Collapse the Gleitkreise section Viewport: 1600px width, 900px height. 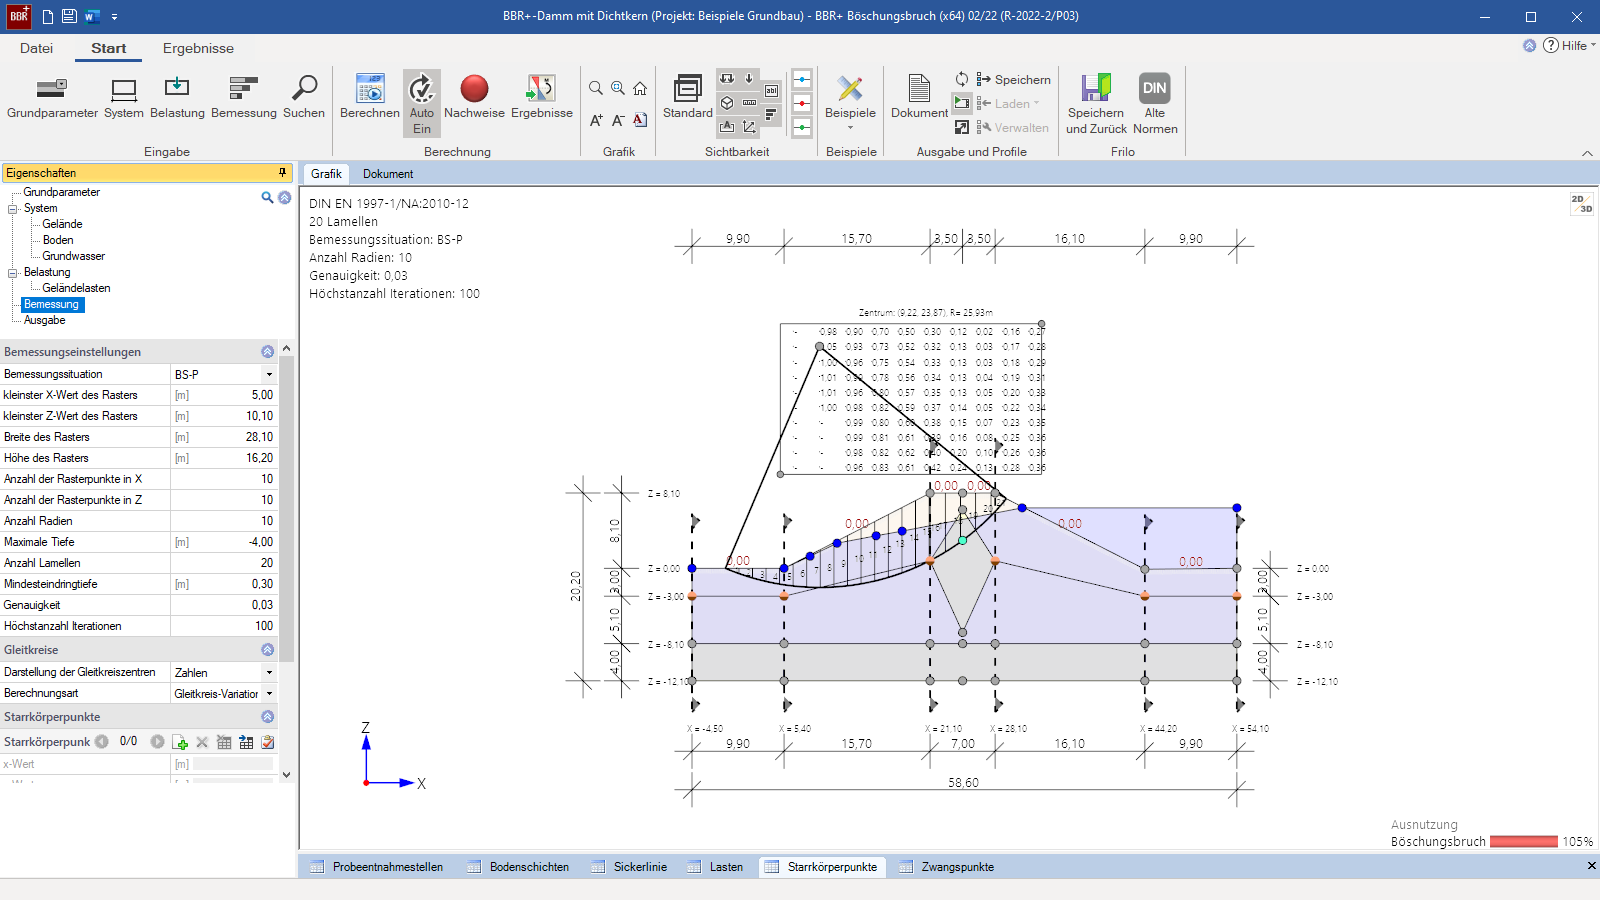[x=267, y=650]
